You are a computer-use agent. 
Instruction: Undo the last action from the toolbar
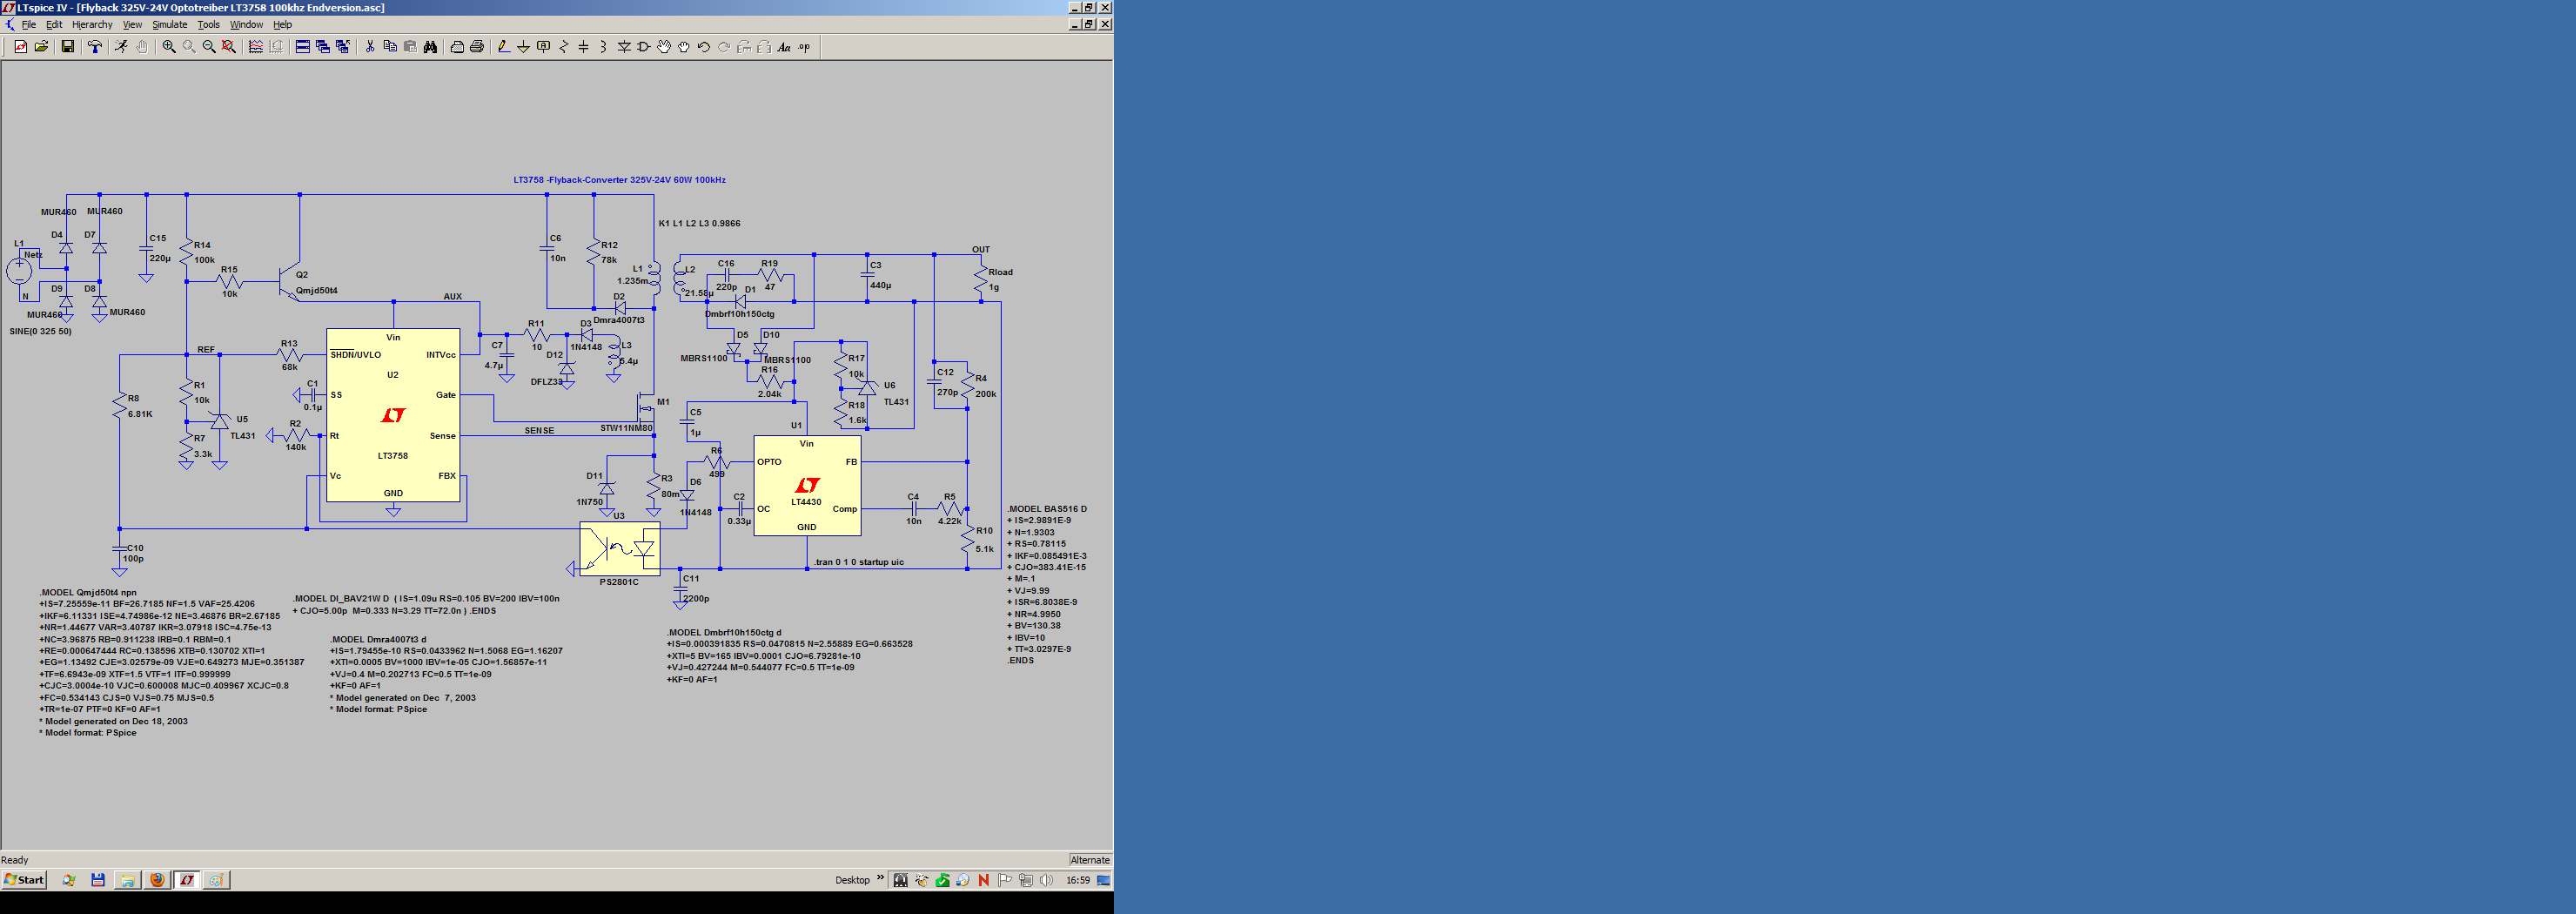click(x=704, y=47)
